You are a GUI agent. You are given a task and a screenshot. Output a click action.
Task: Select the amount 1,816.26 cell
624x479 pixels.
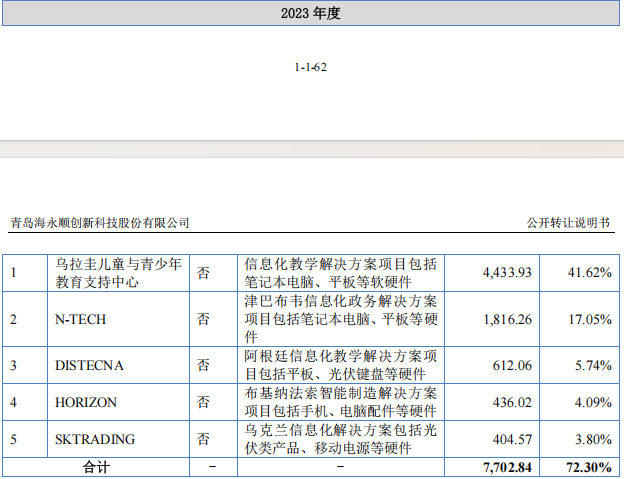click(507, 319)
